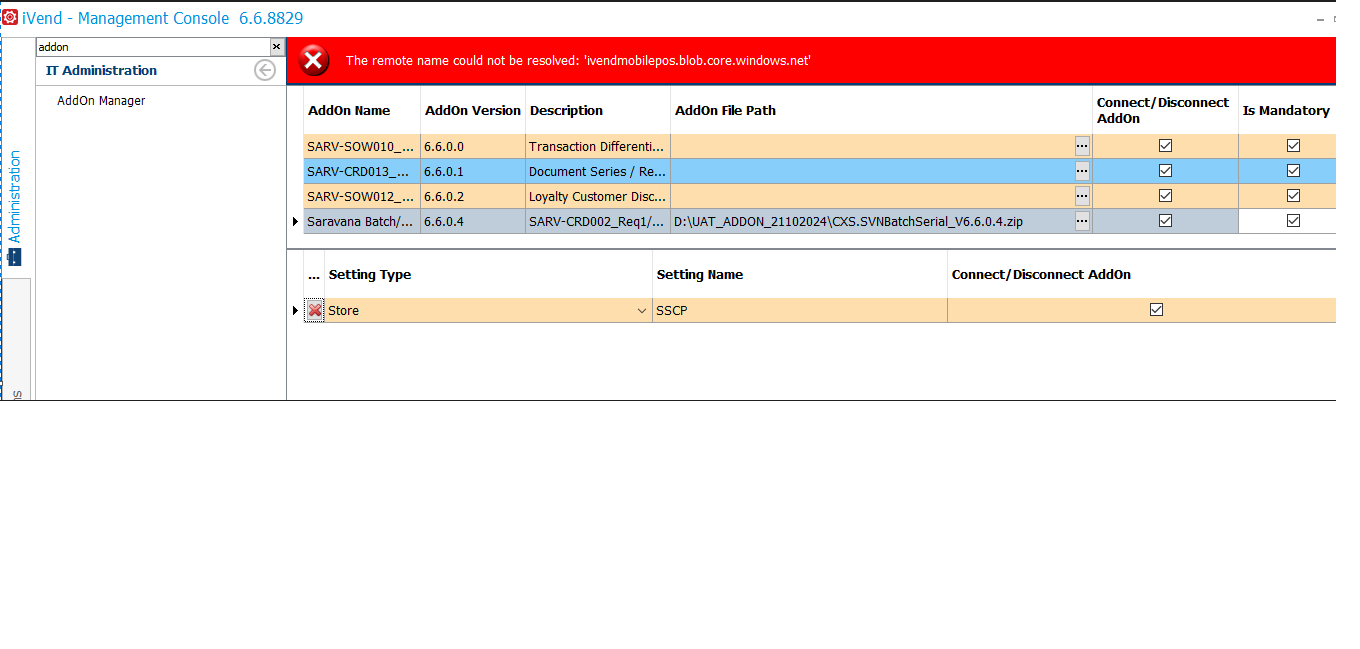Toggle Connect/Disconnect AddOn for SSCP setting

(1157, 310)
